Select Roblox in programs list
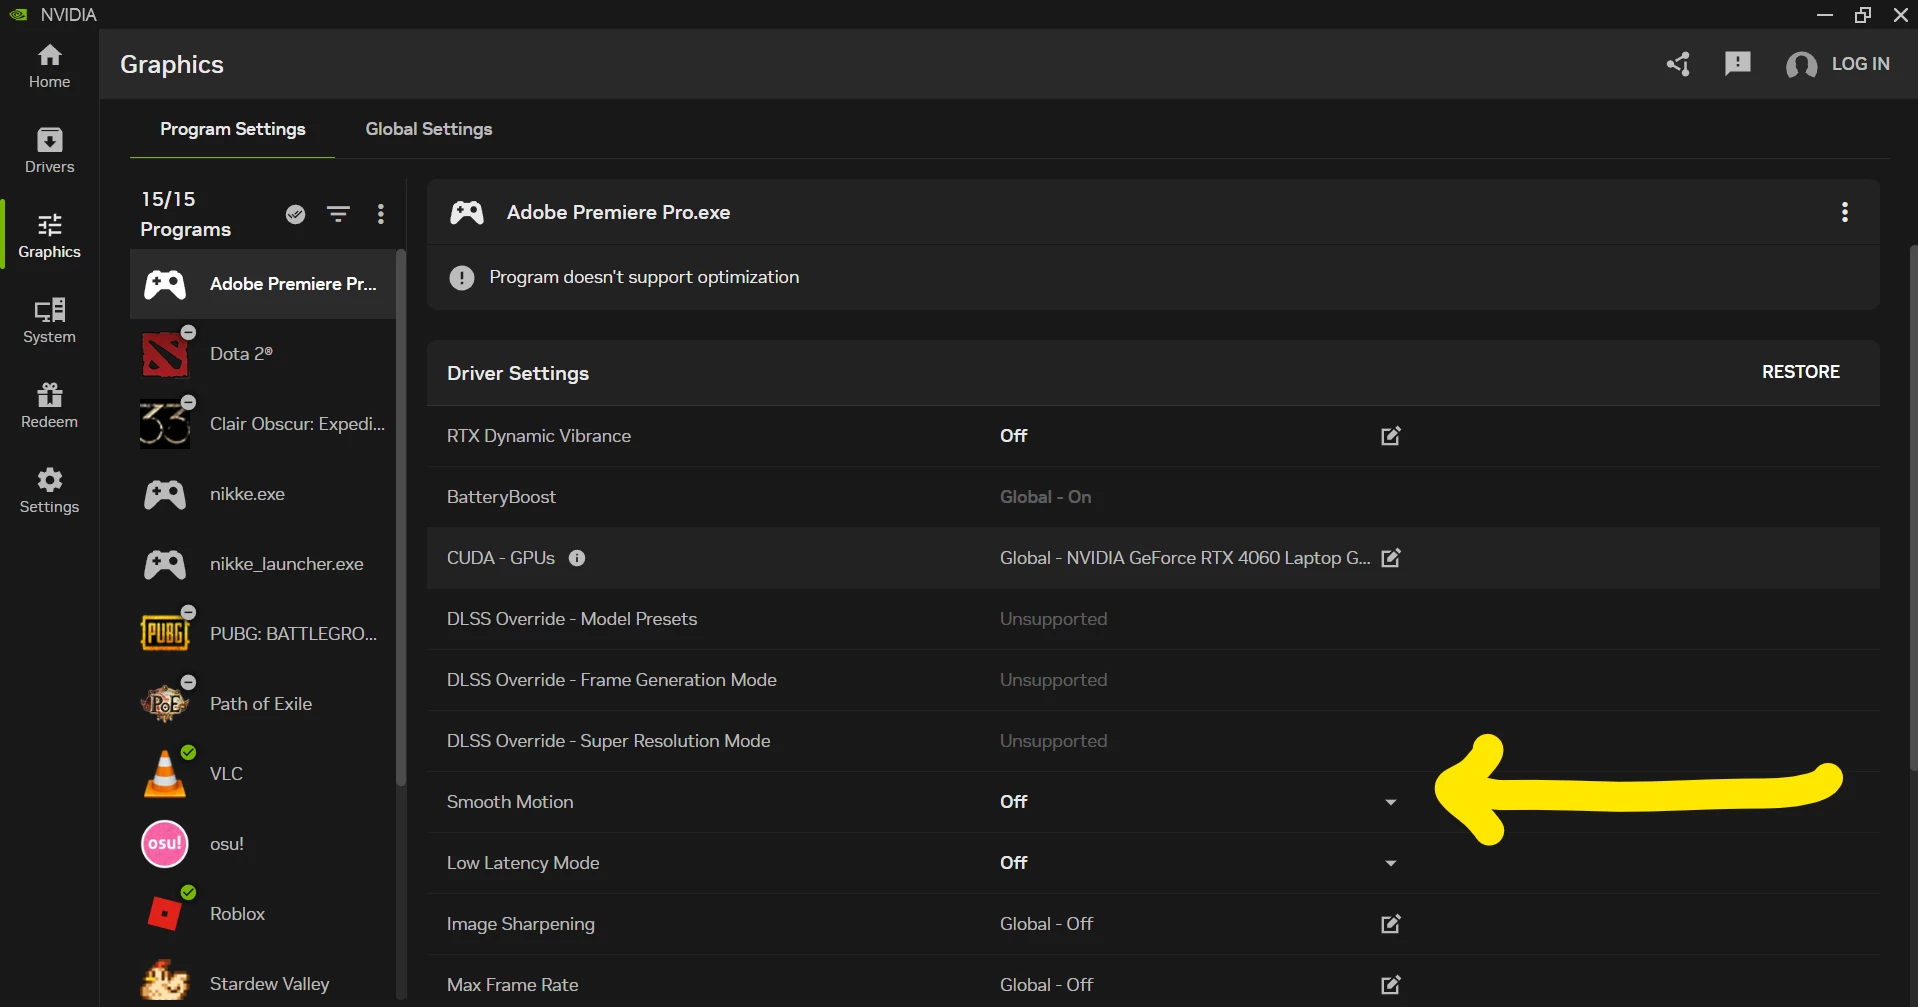This screenshot has width=1918, height=1007. click(x=263, y=914)
